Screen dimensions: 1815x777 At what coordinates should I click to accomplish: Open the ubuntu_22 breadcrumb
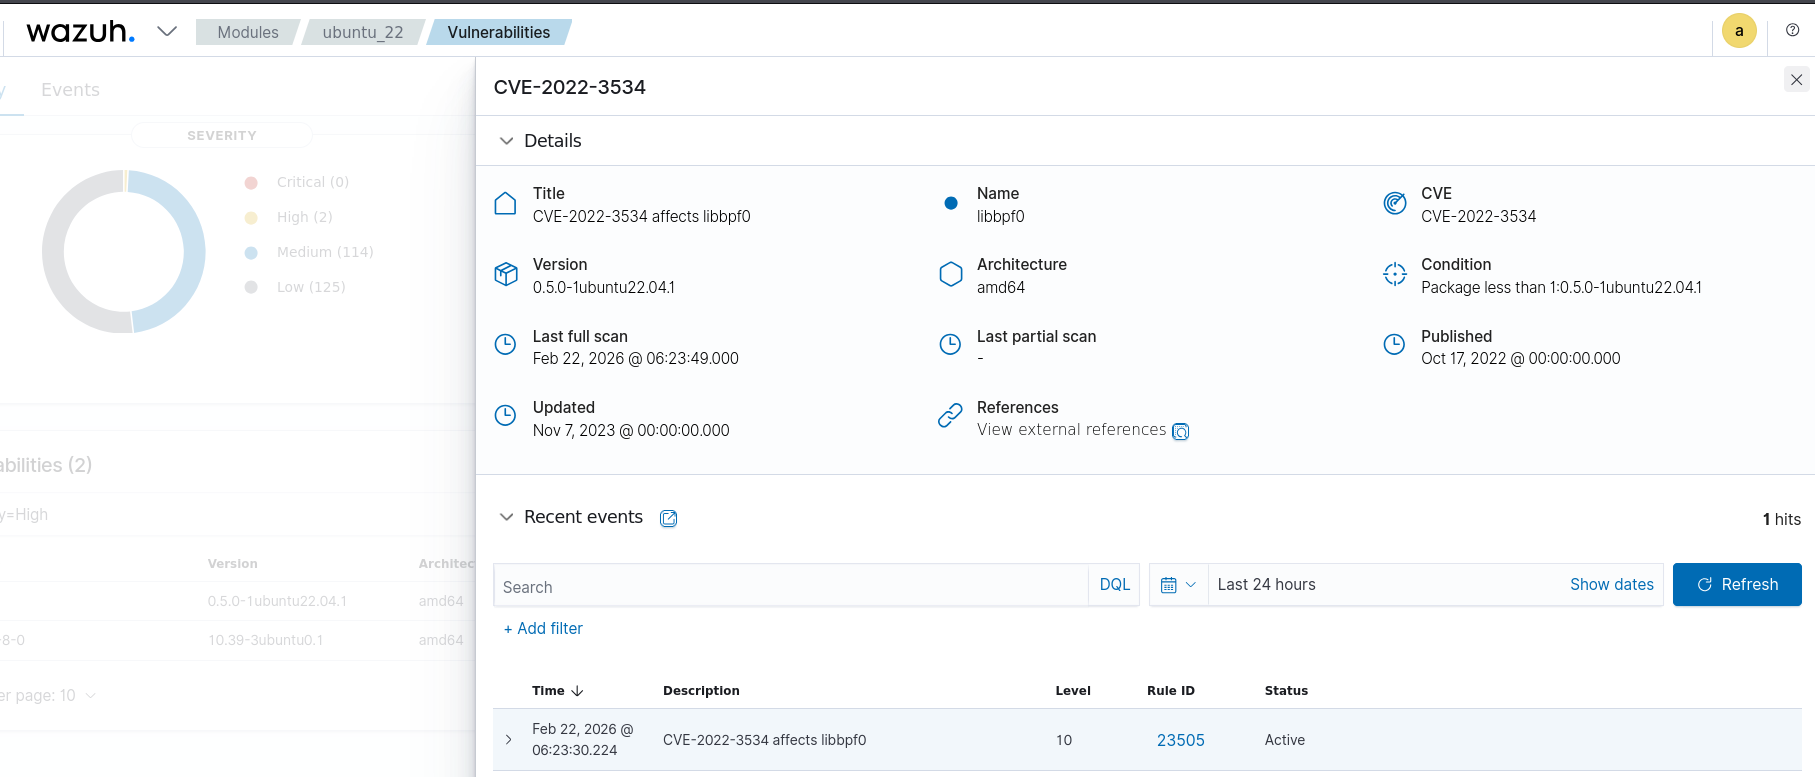[363, 32]
